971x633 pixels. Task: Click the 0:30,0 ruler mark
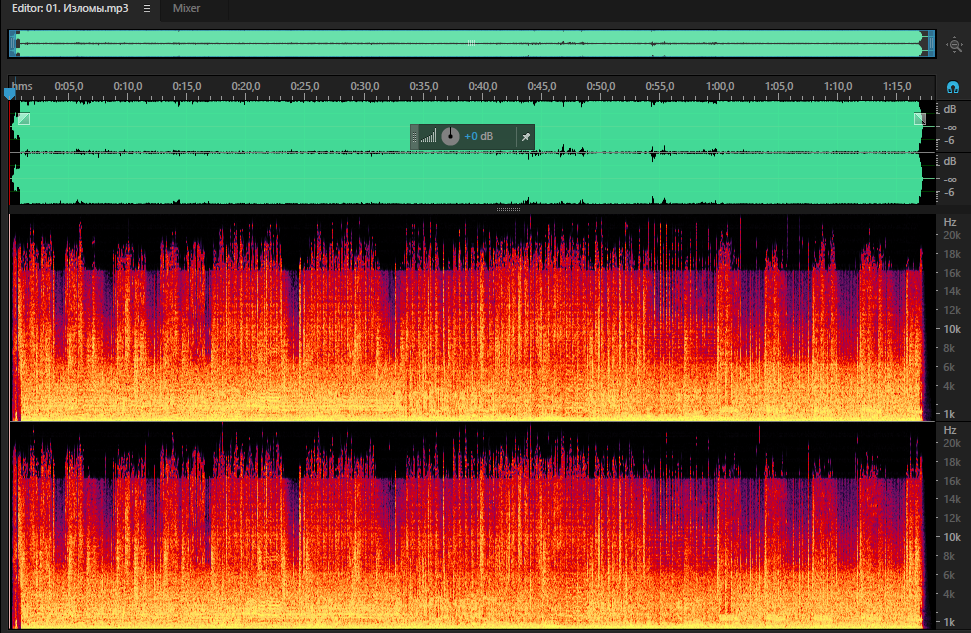[365, 86]
